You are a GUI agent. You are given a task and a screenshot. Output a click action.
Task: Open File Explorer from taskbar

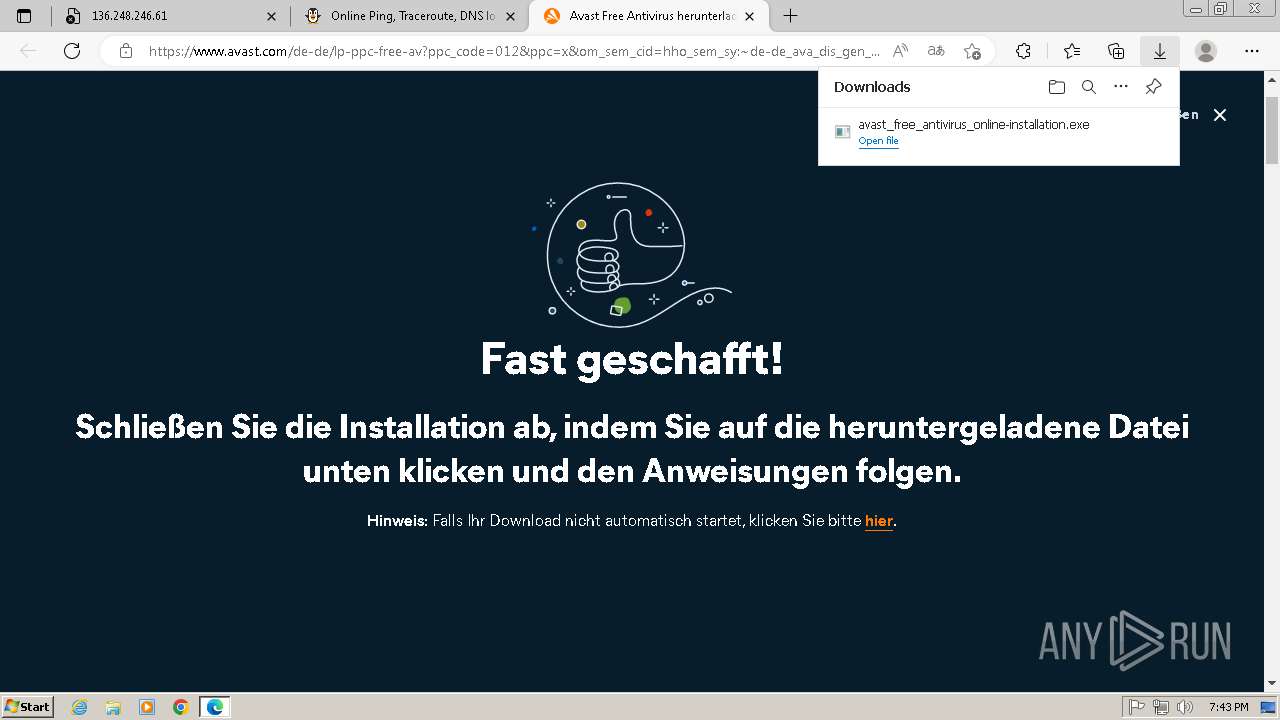tap(113, 707)
